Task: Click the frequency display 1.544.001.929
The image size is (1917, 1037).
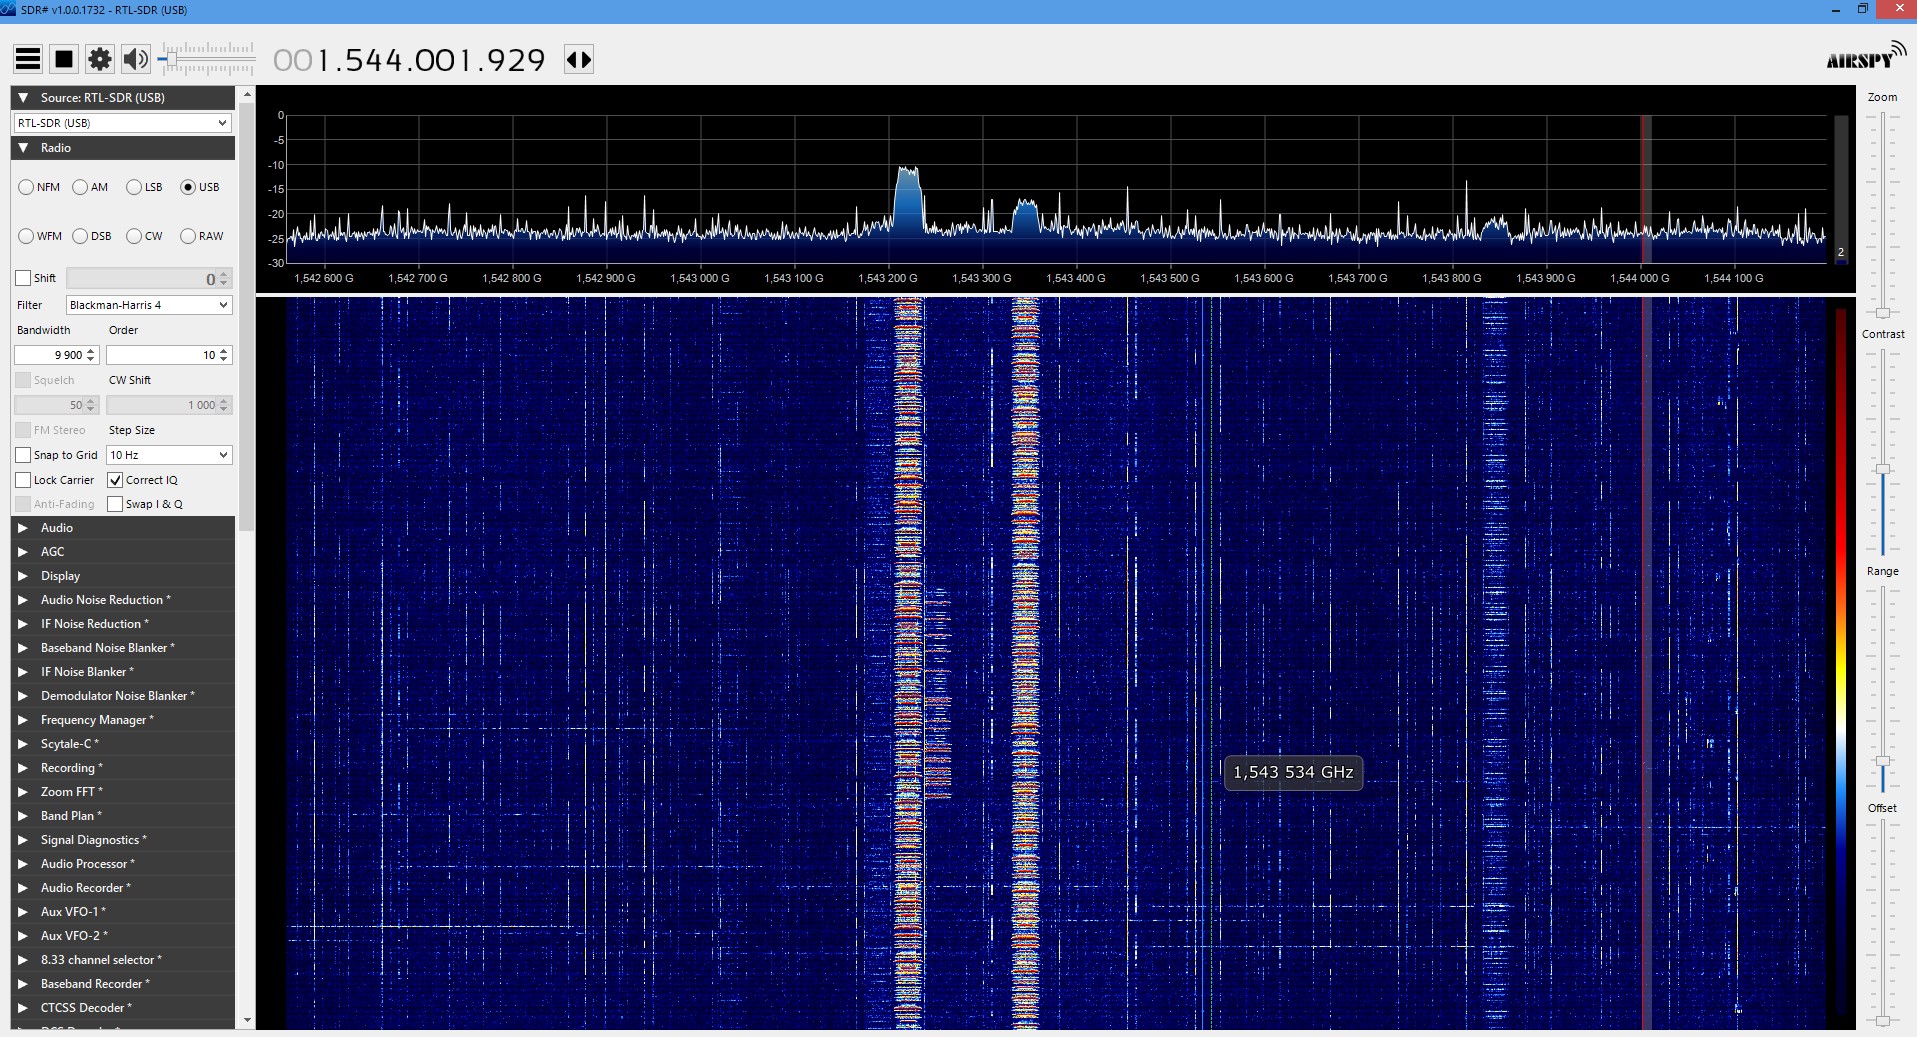Action: click(x=410, y=60)
